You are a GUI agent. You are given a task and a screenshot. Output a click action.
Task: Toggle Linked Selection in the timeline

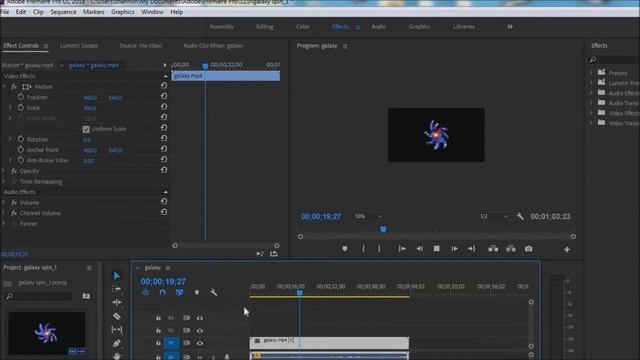pyautogui.click(x=179, y=293)
